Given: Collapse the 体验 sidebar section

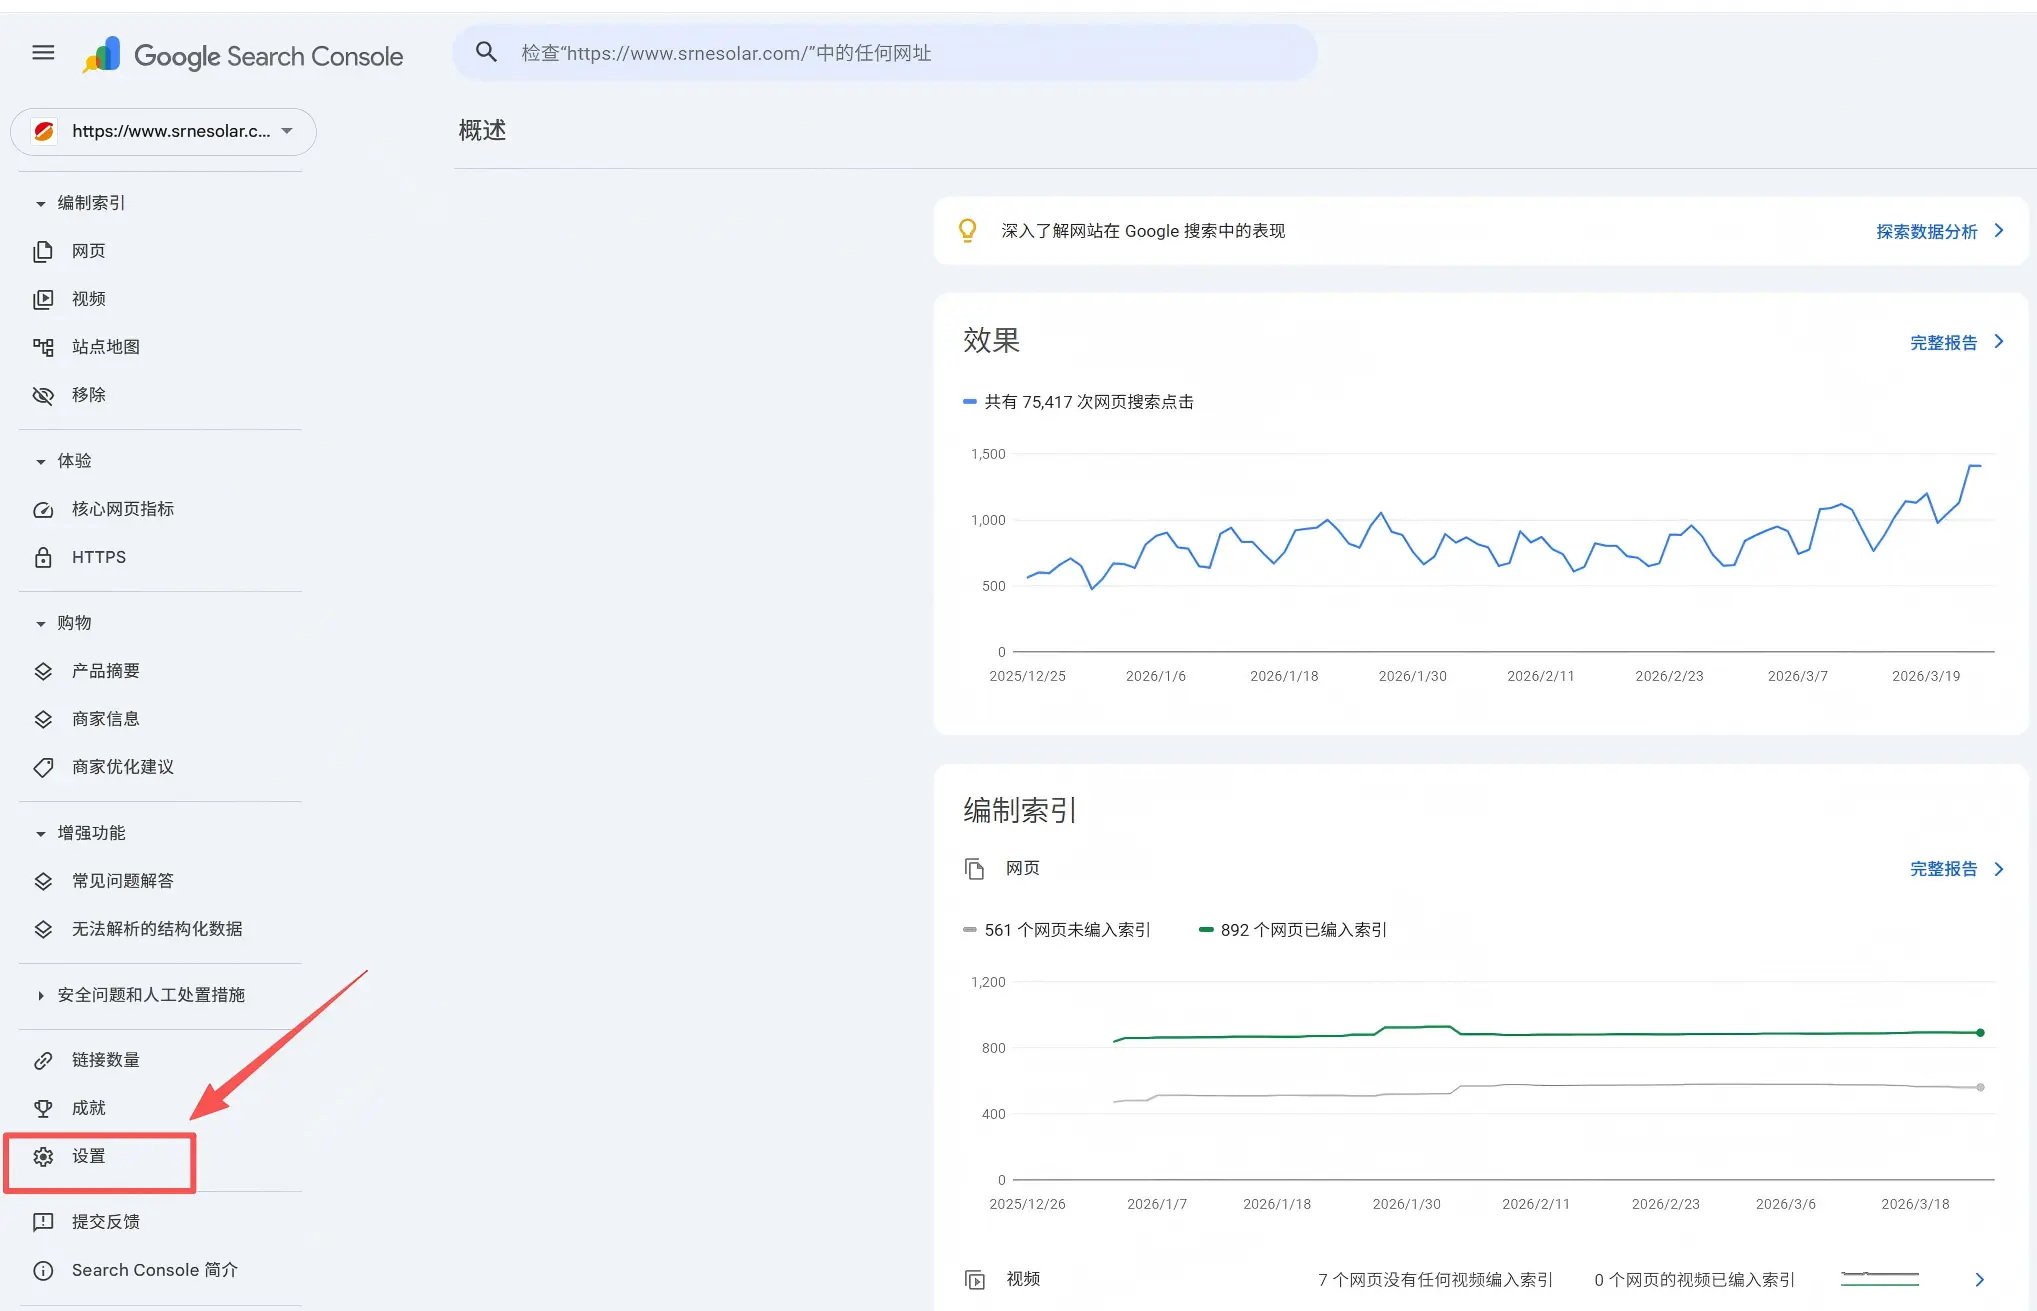Looking at the screenshot, I should [40, 461].
